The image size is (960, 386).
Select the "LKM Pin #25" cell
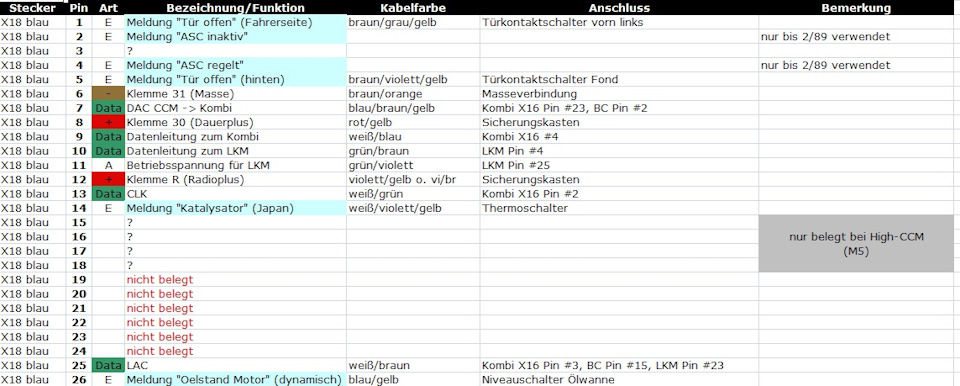(619, 165)
